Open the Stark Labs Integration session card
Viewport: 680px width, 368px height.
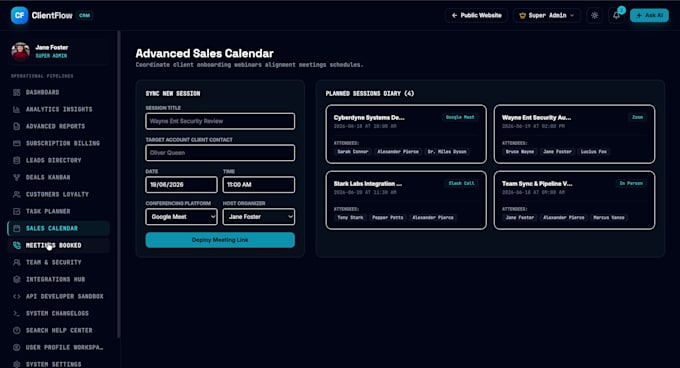click(406, 200)
